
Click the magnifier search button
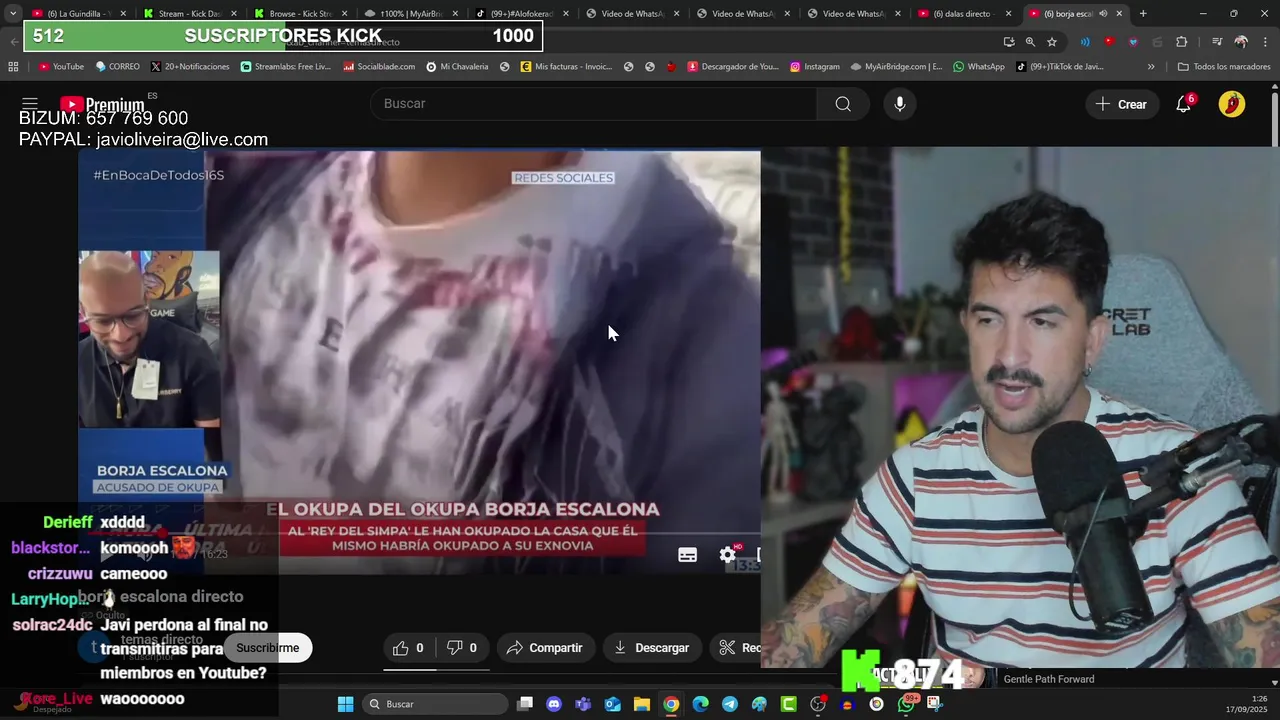(x=843, y=104)
